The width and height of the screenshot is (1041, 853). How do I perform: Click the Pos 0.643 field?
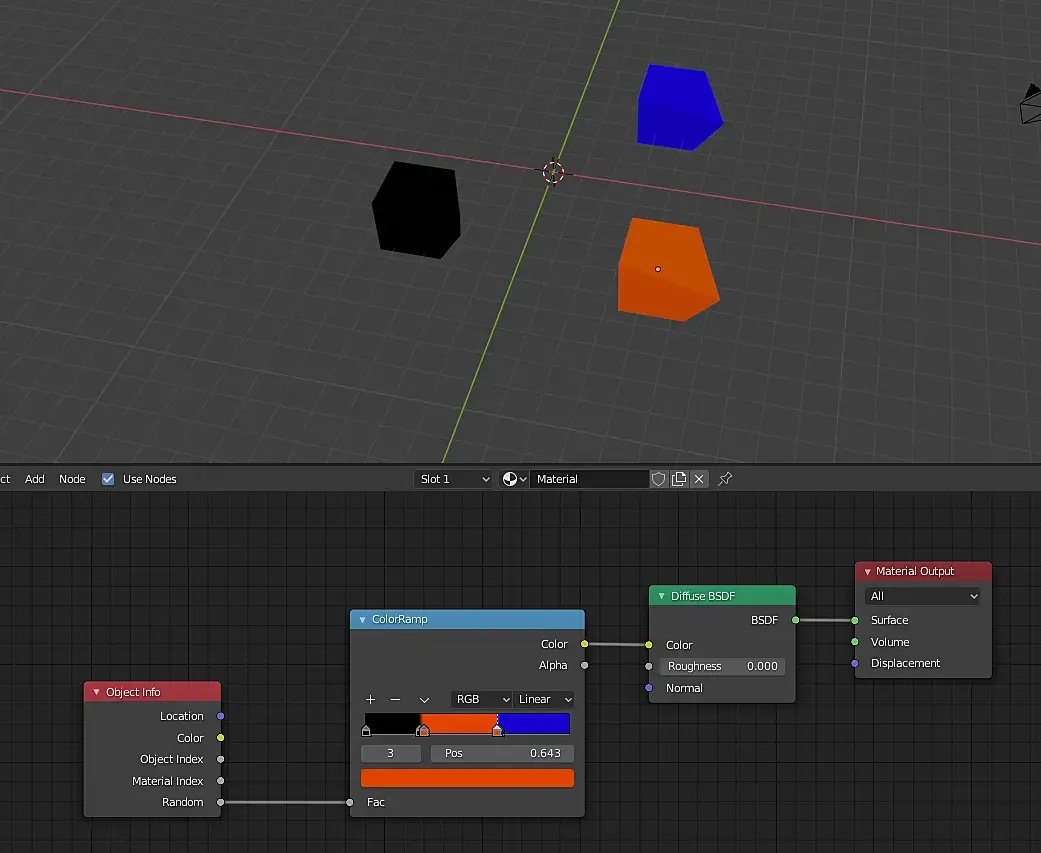(502, 753)
